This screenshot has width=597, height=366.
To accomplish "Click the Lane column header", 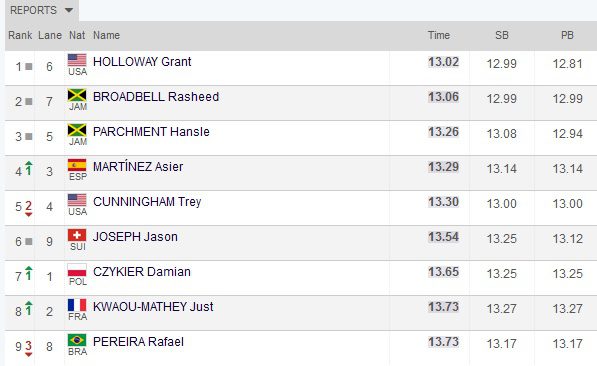I will (x=50, y=35).
